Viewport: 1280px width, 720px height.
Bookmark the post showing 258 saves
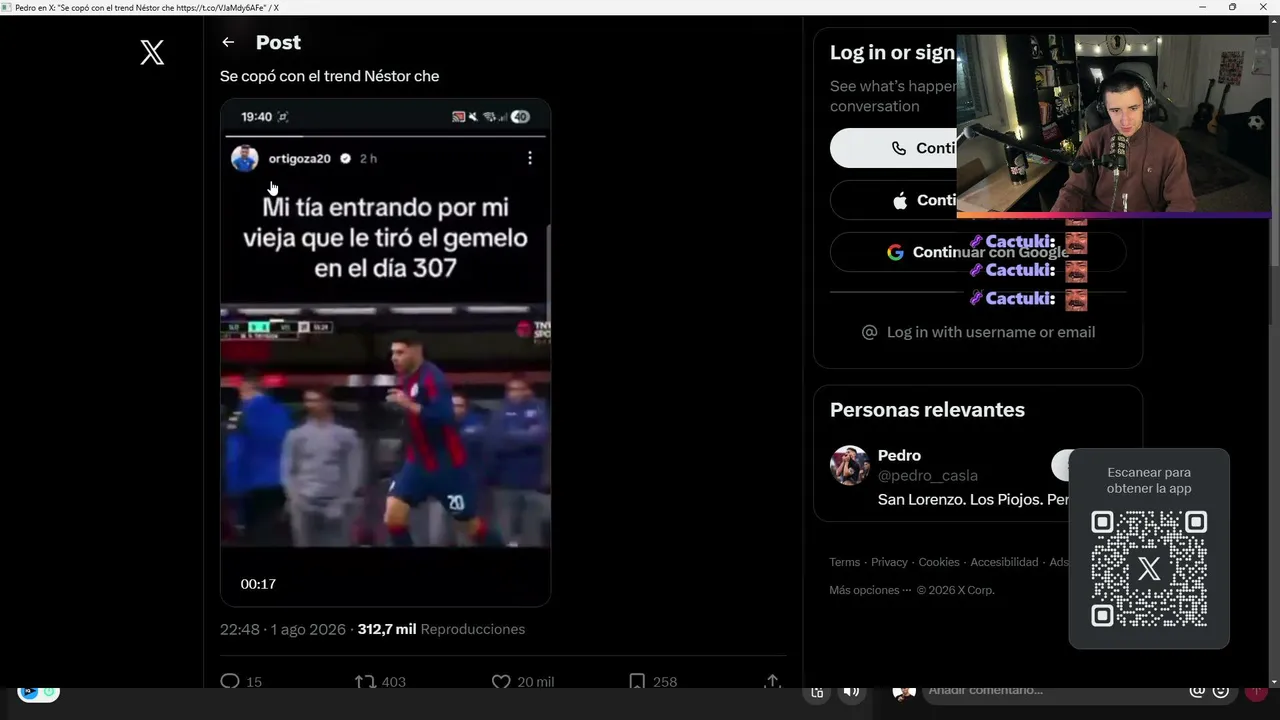click(x=637, y=681)
